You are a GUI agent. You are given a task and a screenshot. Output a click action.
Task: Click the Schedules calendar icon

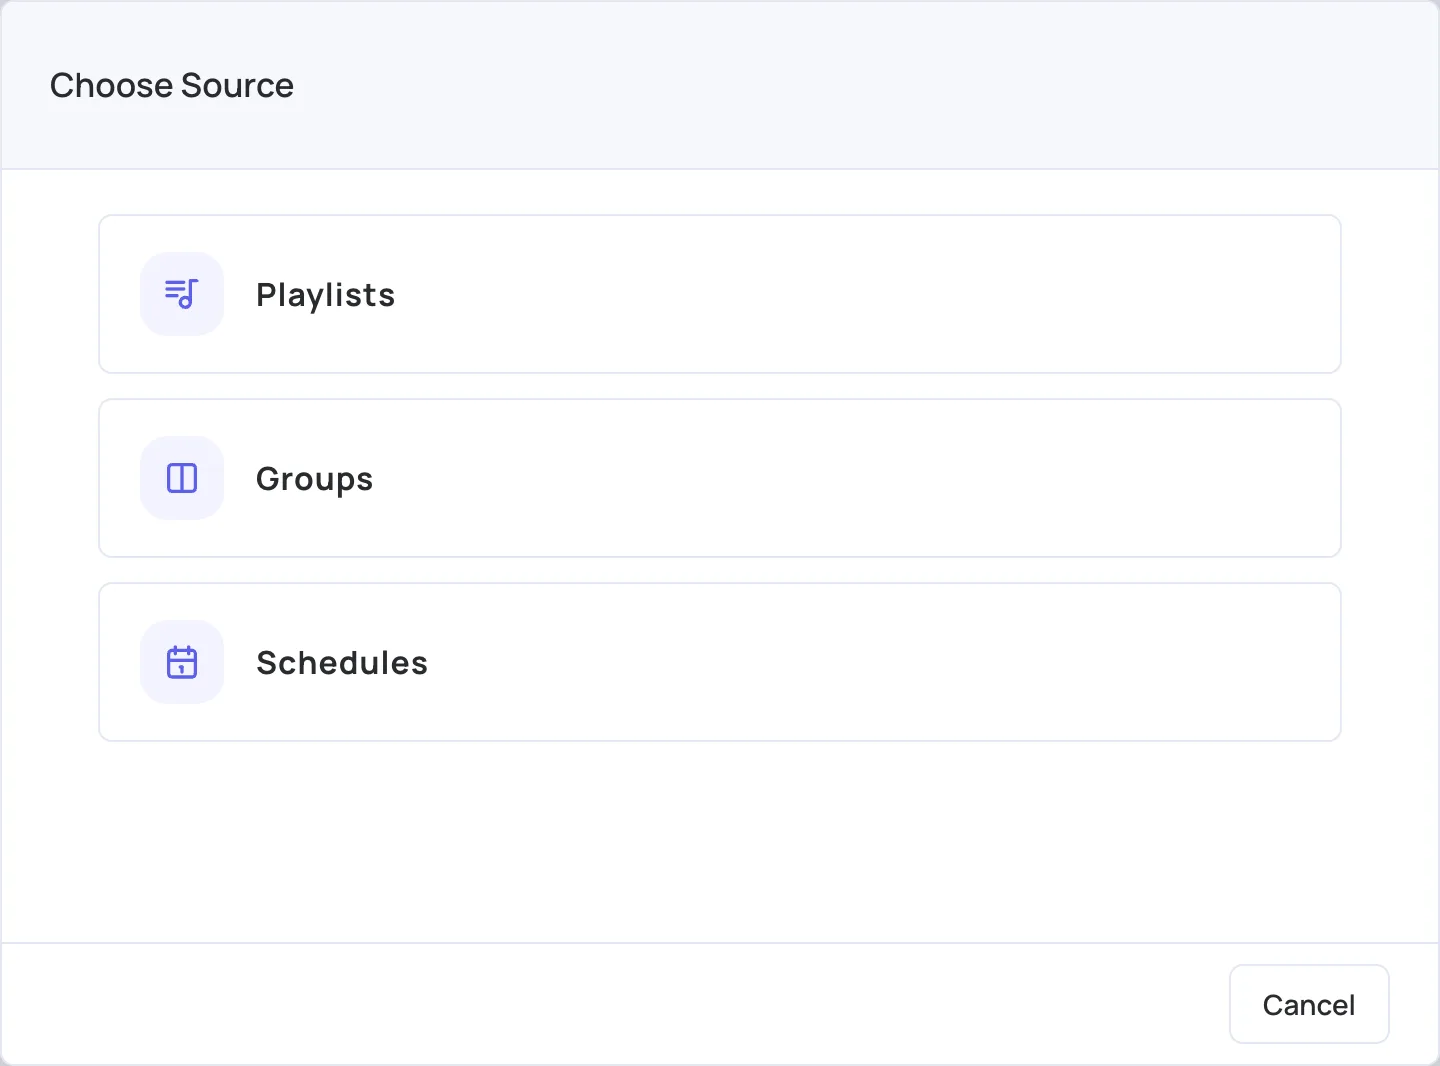point(182,662)
